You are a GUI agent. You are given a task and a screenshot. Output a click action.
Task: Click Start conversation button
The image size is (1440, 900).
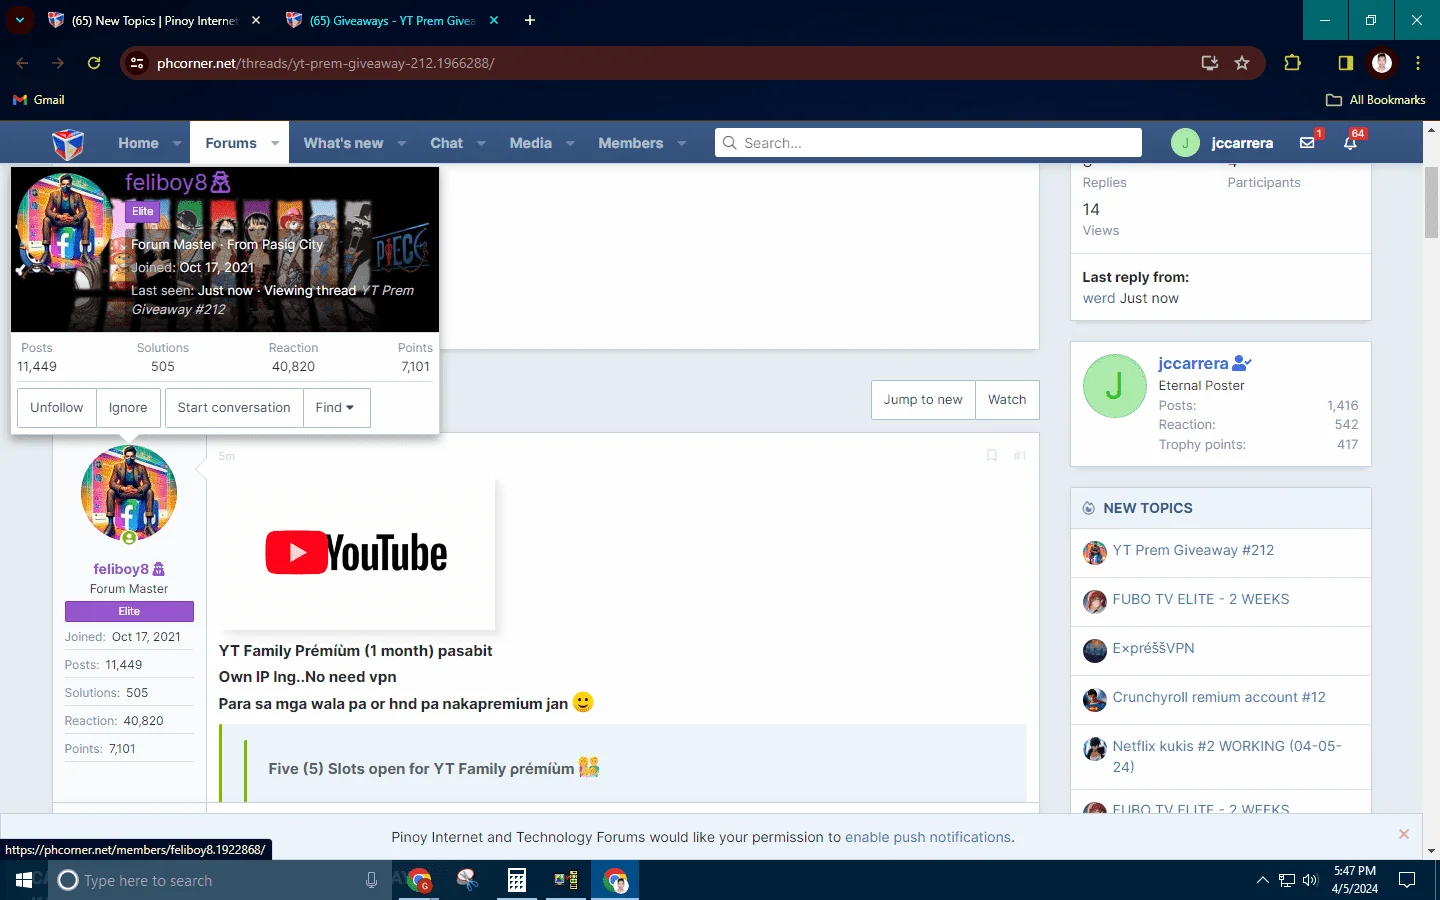[x=234, y=408]
